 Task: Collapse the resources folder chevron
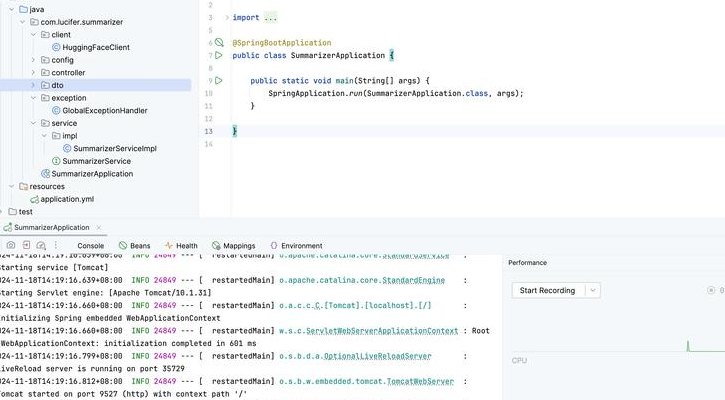pos(12,186)
